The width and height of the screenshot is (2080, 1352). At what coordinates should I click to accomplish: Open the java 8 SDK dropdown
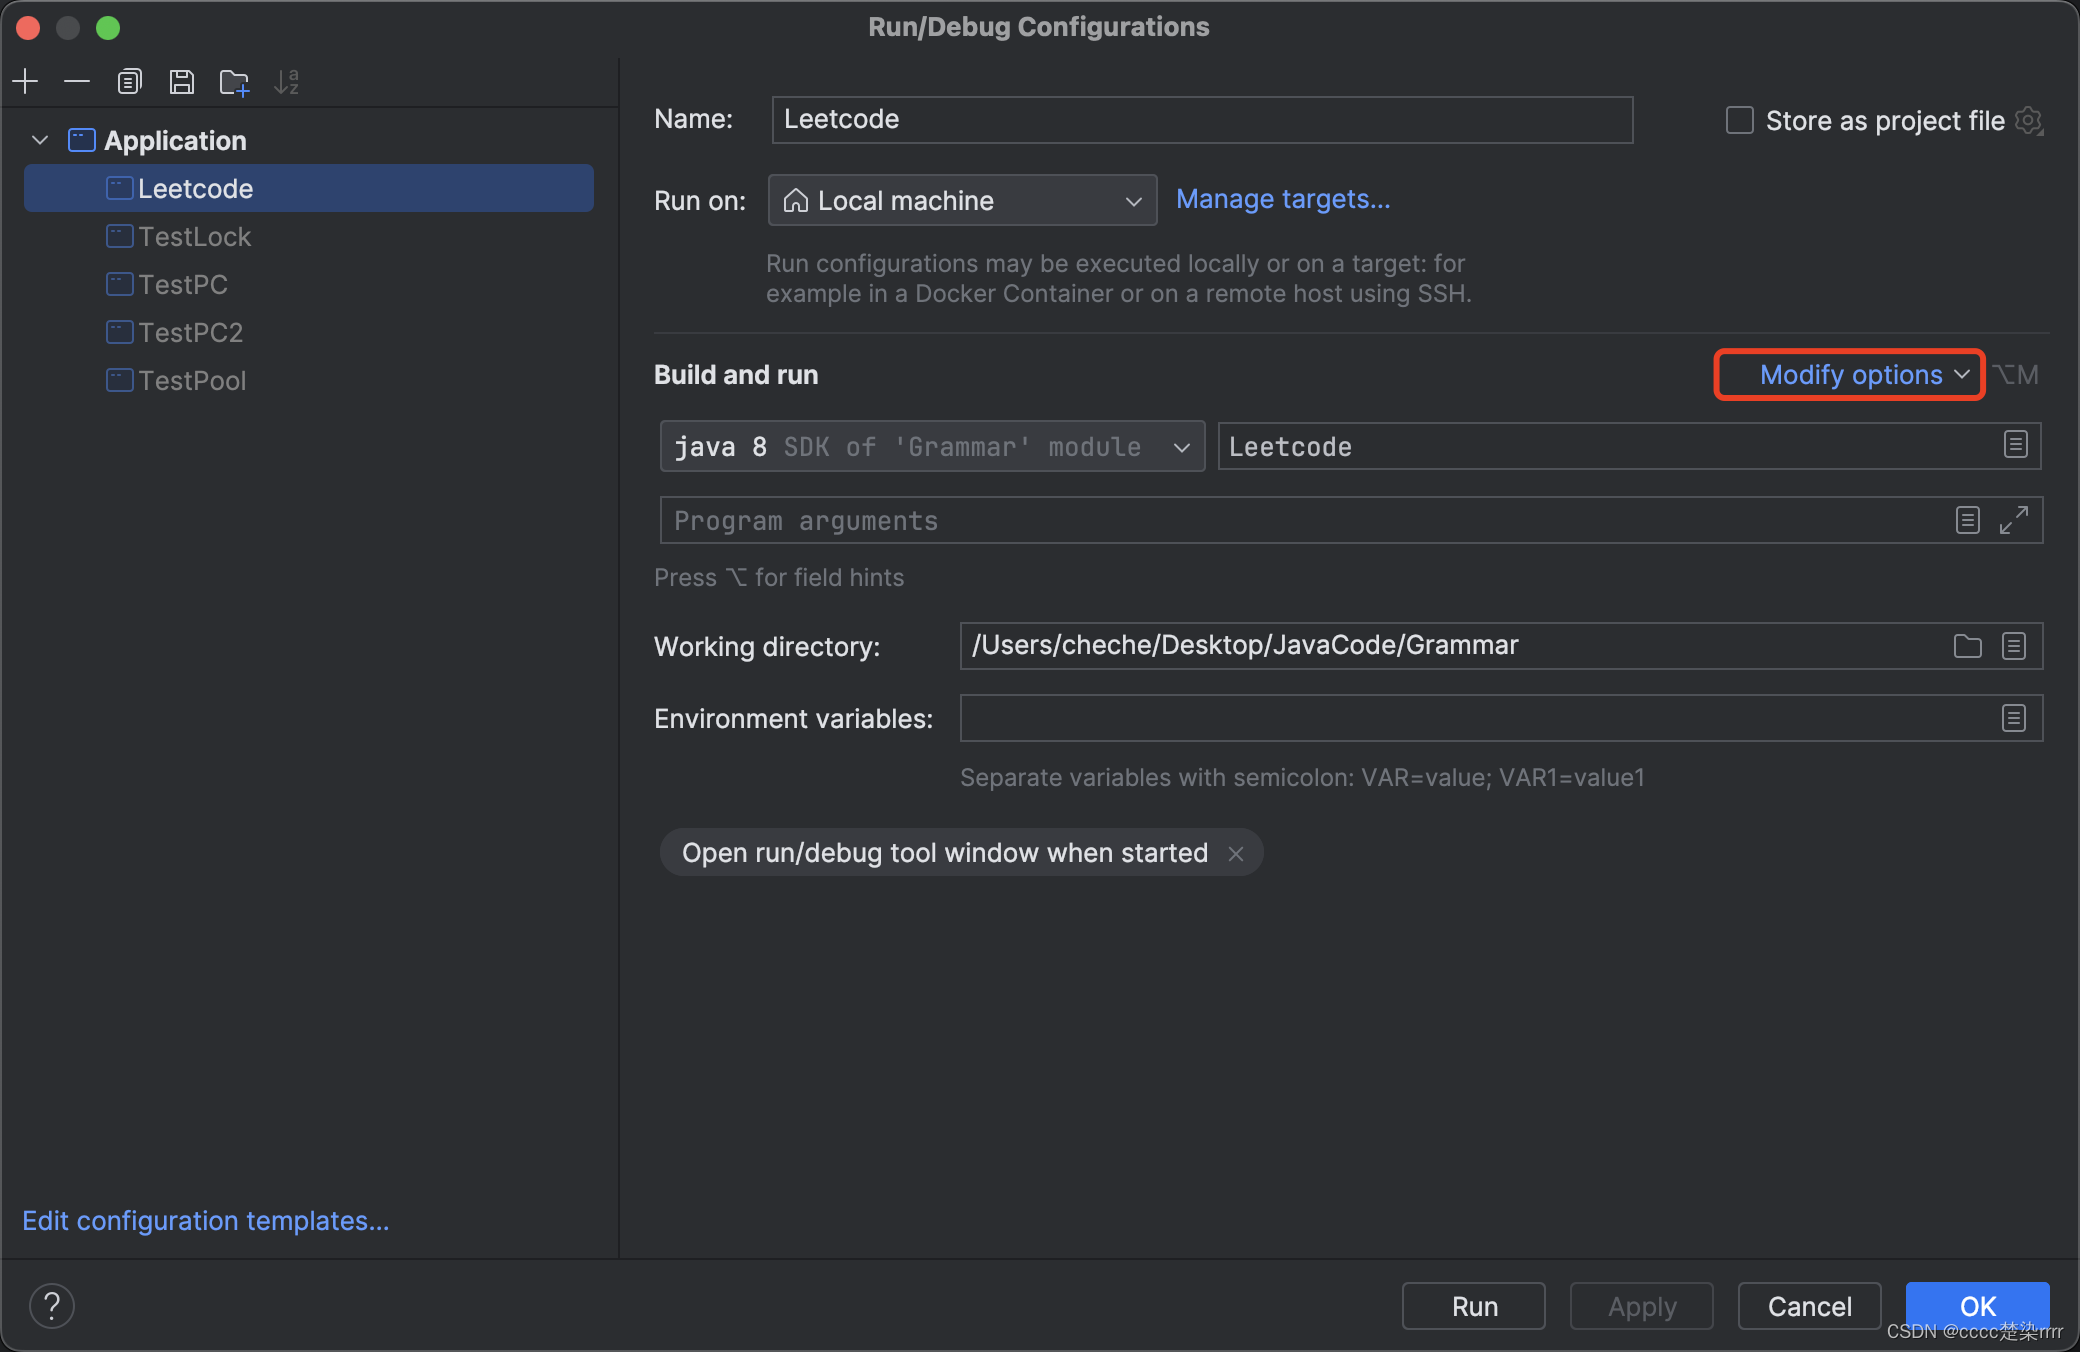click(x=931, y=446)
